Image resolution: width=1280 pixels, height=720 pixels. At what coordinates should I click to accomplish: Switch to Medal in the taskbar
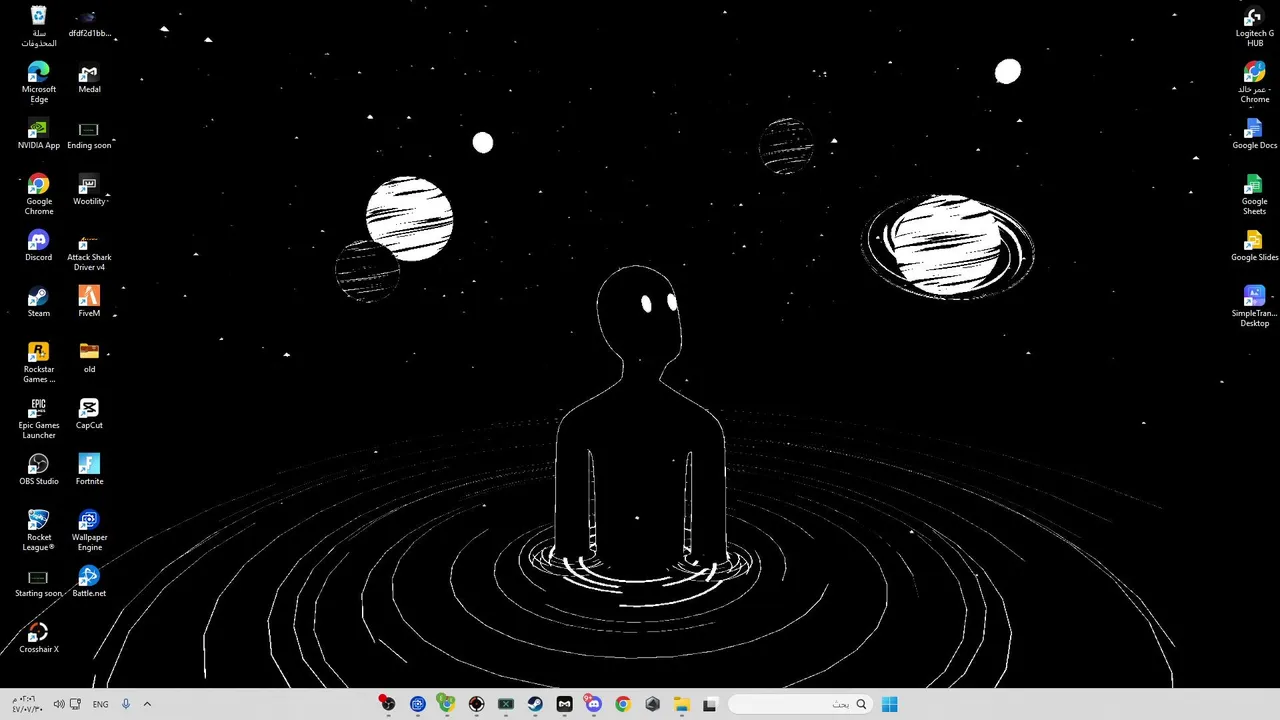[x=564, y=704]
